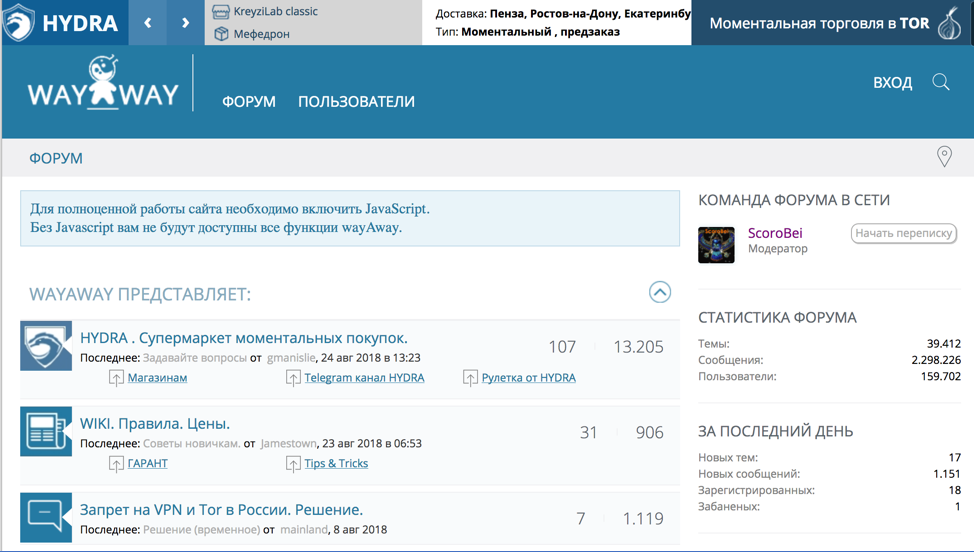Viewport: 974px width, 552px height.
Task: Click the Мефедрон package icon
Action: coord(221,34)
